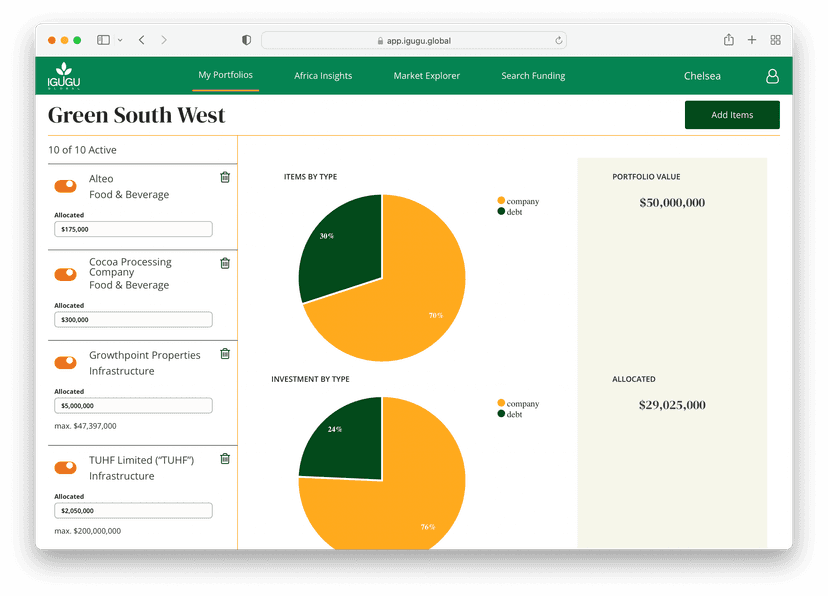The width and height of the screenshot is (828, 596).
Task: Click the Growthpoint Properties name
Action: (x=145, y=355)
